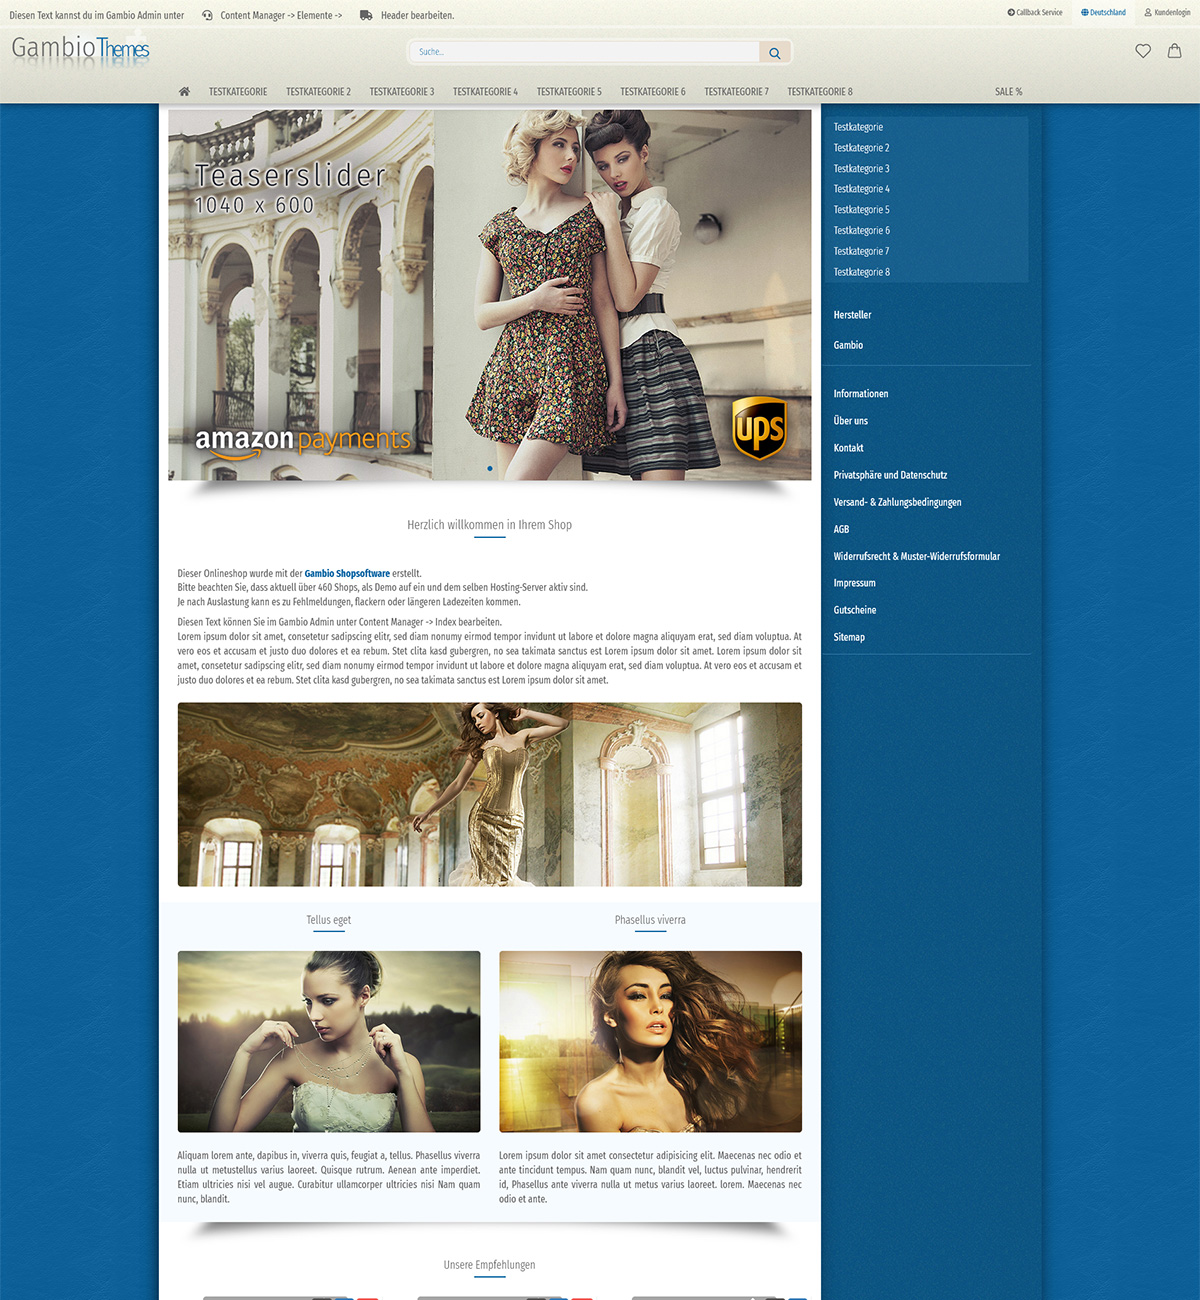This screenshot has height=1300, width=1200.
Task: Open Widerrufsrecht & Muster-Widerrufsformular link
Action: tap(916, 556)
